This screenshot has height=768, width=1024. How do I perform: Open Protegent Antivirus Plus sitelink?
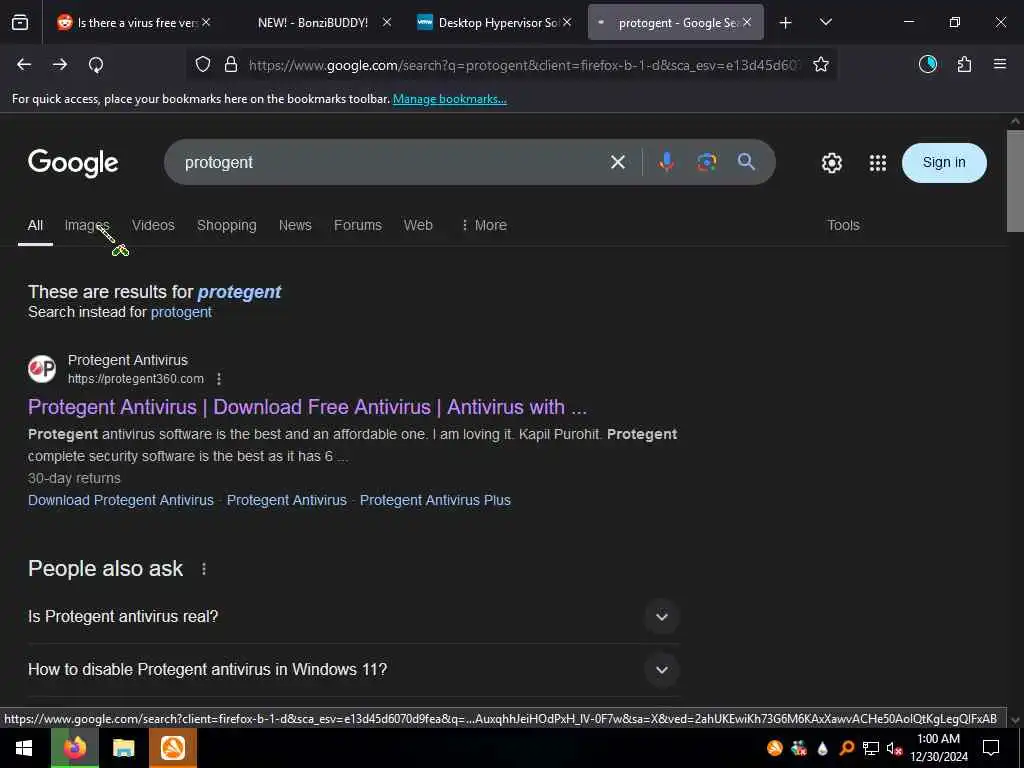[435, 500]
